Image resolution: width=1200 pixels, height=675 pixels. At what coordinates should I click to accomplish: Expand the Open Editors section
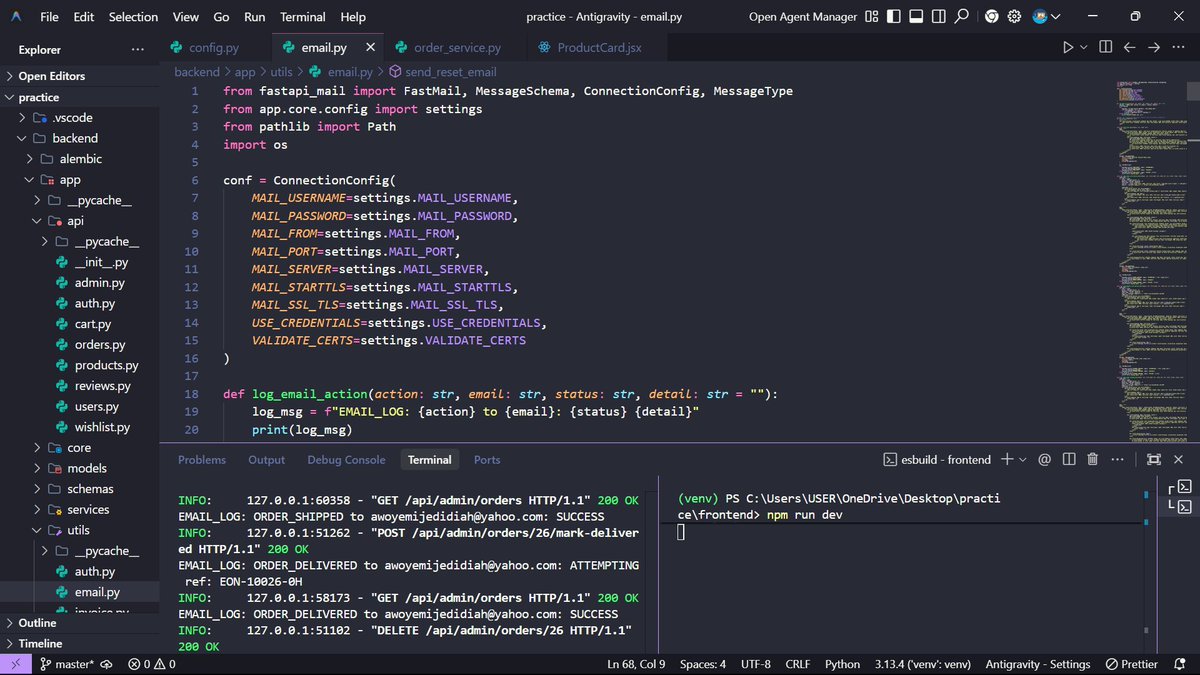pos(80,76)
